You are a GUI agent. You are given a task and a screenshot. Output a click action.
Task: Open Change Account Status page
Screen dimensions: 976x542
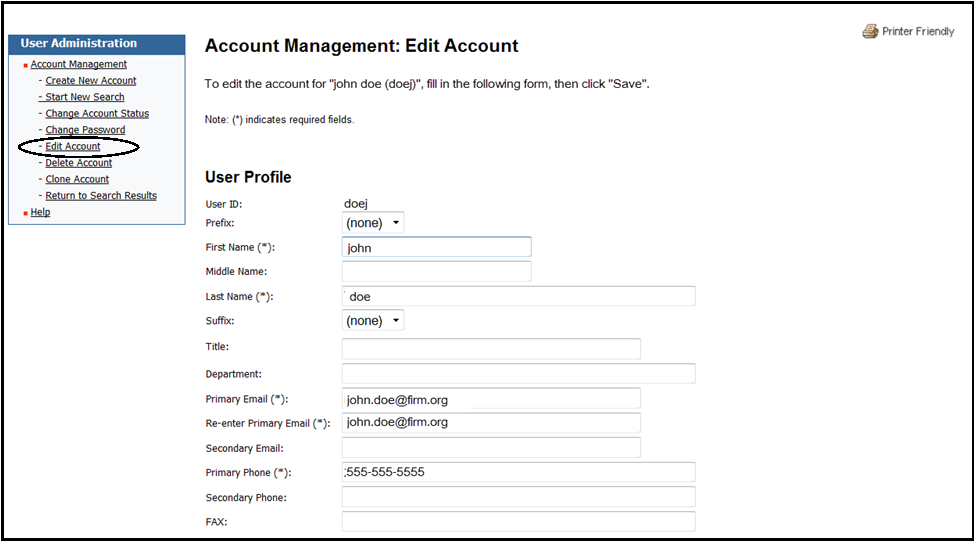(x=97, y=114)
